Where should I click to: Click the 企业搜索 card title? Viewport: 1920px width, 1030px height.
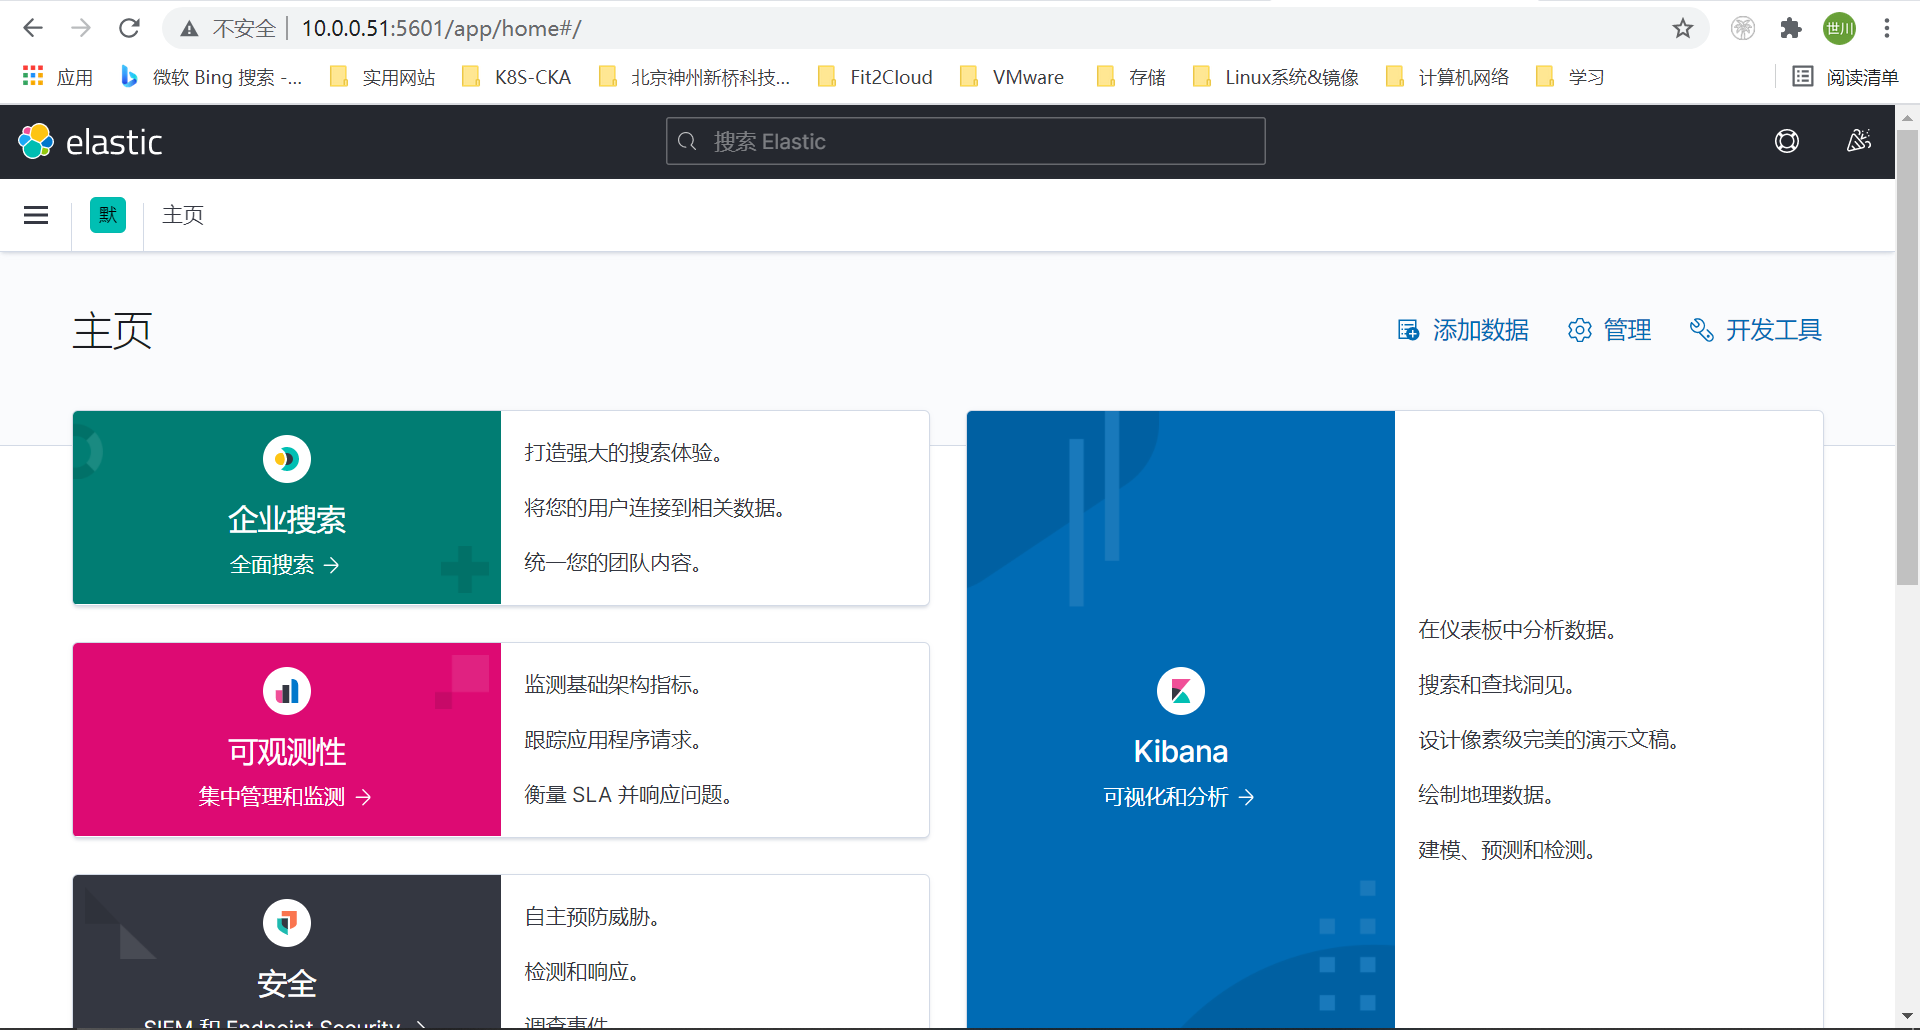[x=287, y=520]
